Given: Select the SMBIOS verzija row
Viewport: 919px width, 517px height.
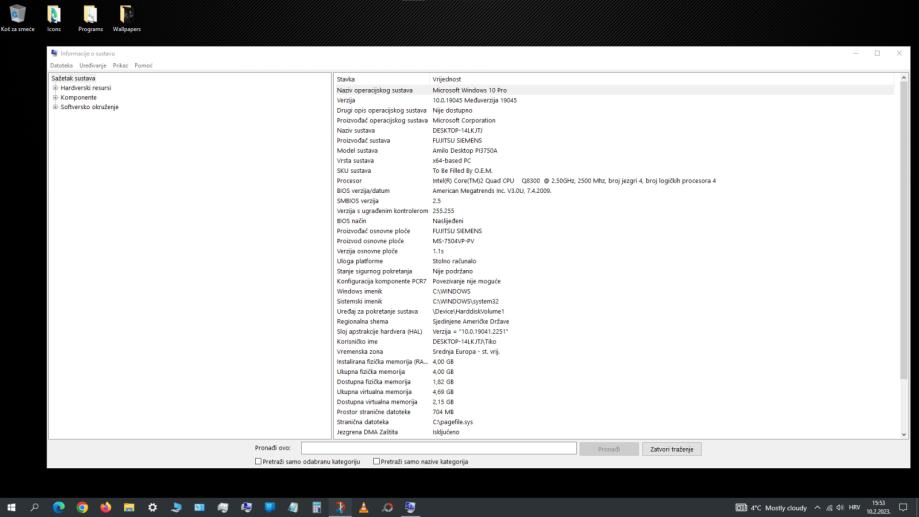Looking at the screenshot, I should click(x=615, y=200).
